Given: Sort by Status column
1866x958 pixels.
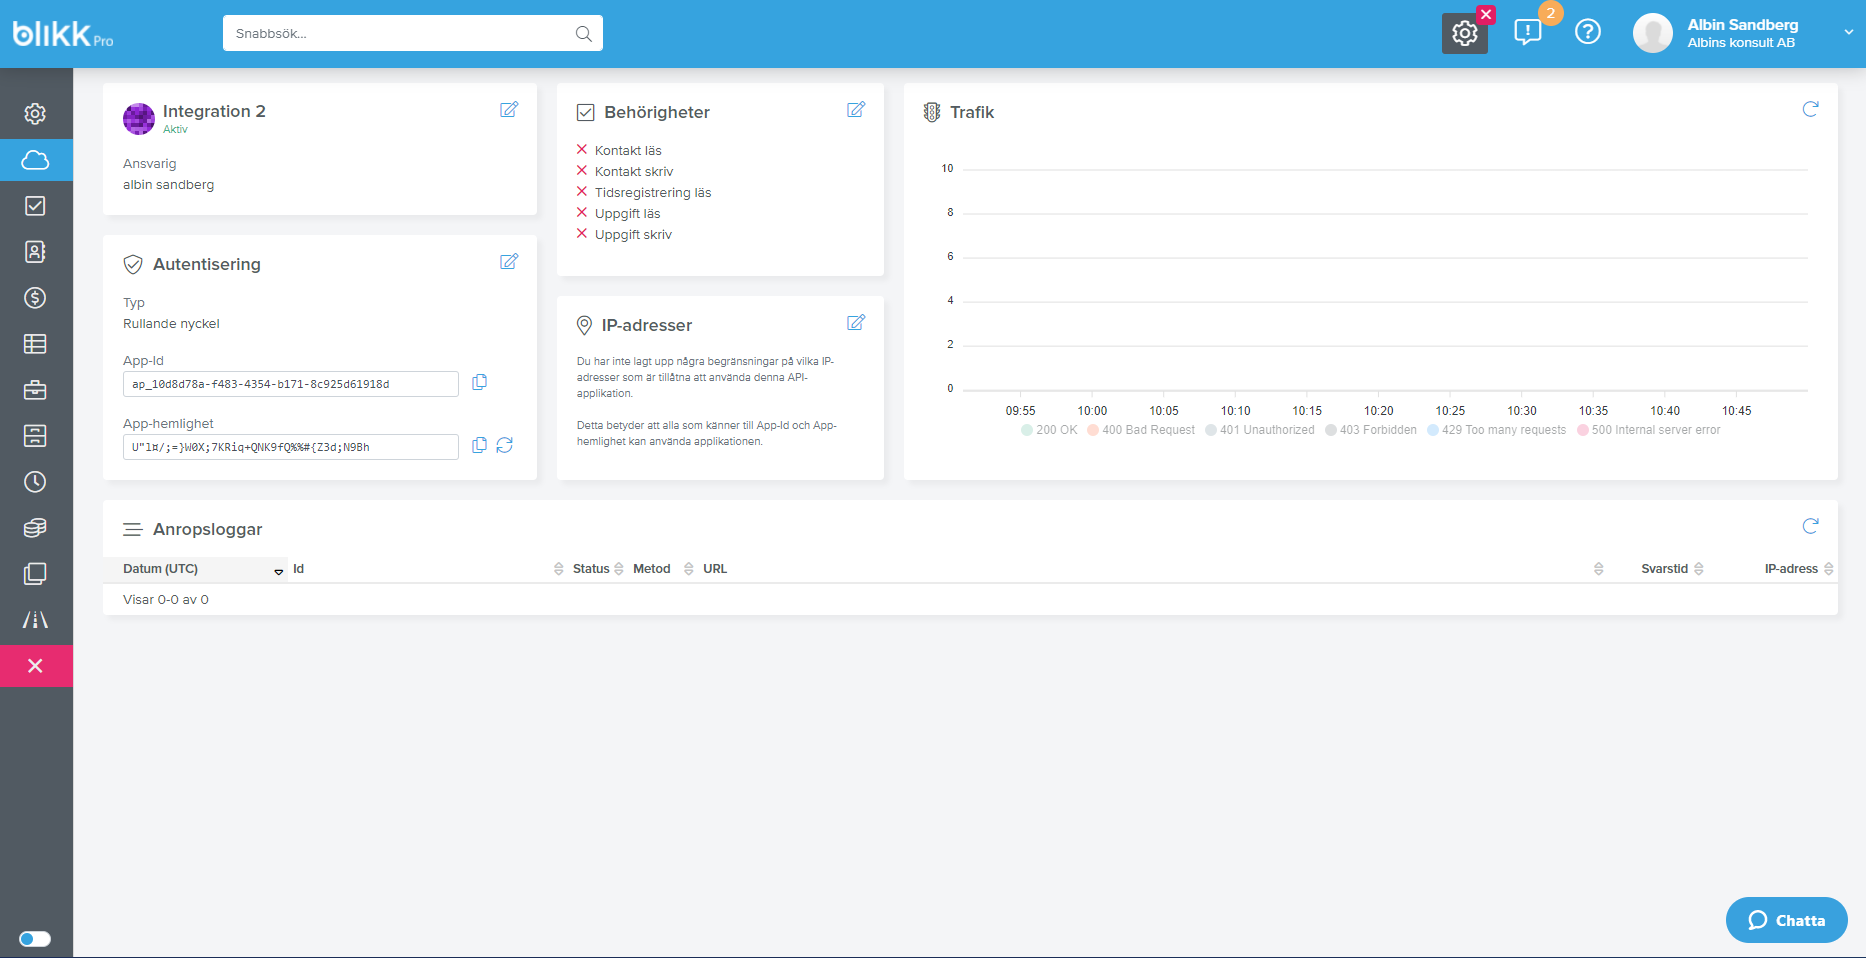Looking at the screenshot, I should coord(598,569).
